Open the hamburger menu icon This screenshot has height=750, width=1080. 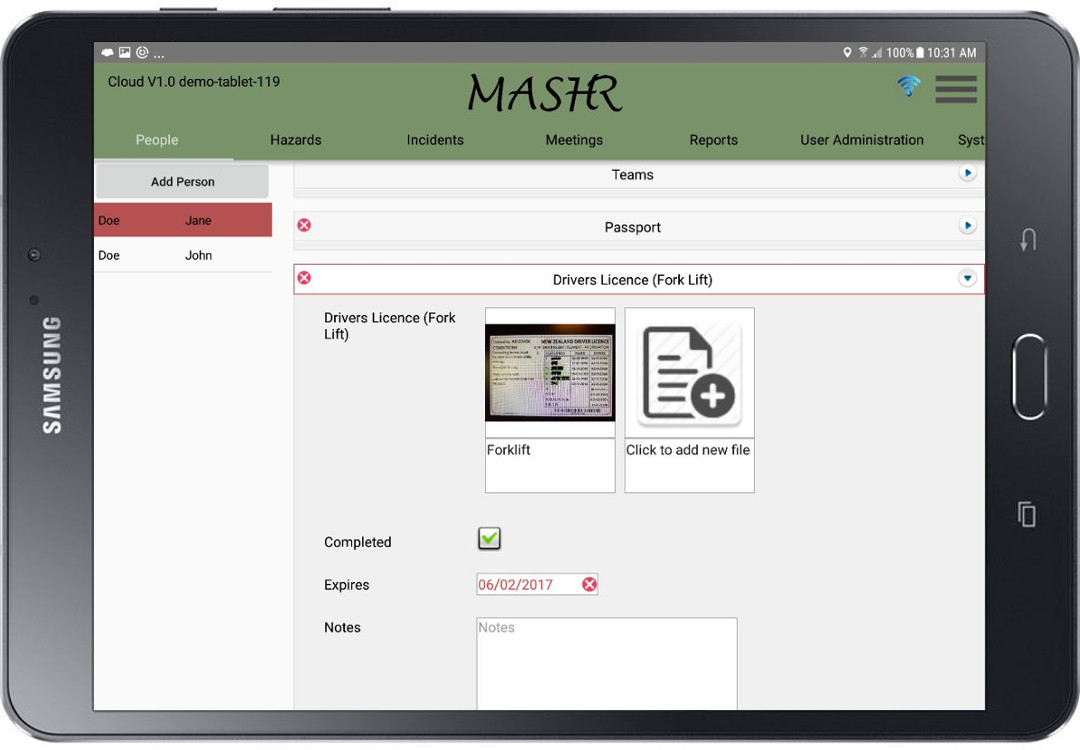point(956,89)
